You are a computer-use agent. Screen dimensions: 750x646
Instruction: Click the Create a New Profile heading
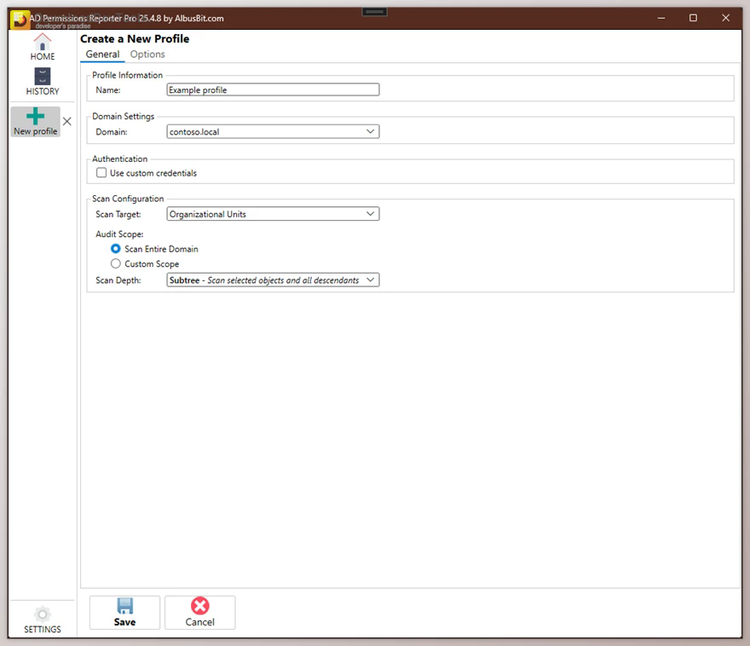click(134, 39)
